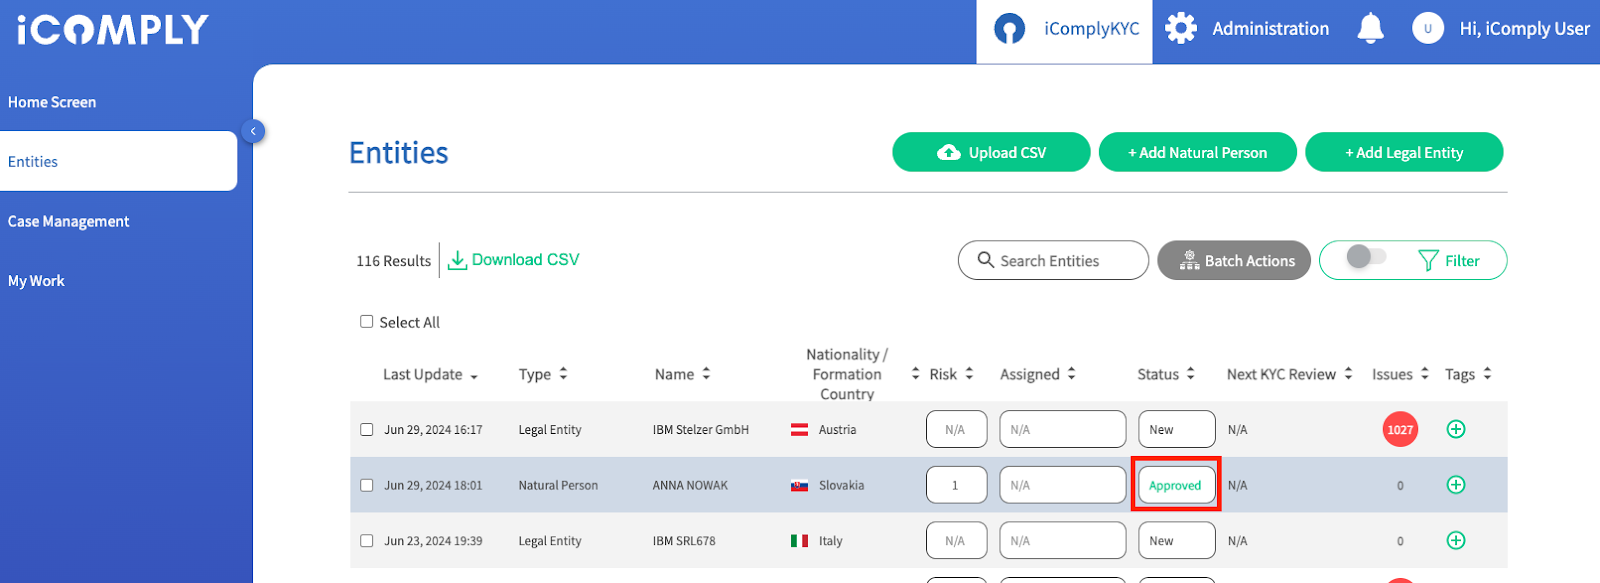Click the Add Legal Entity button
Viewport: 1600px width, 583px height.
coord(1404,152)
